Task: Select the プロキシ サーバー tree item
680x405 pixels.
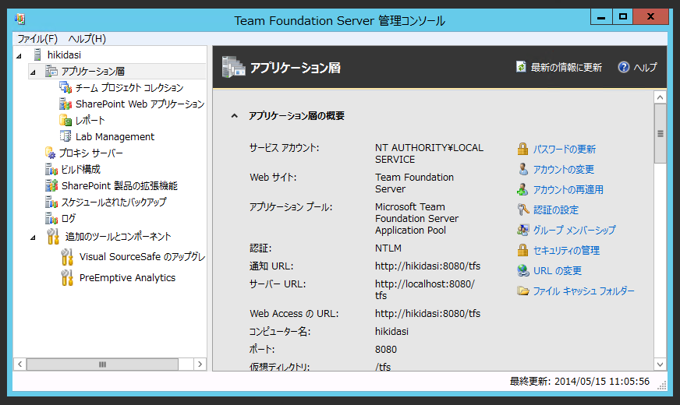Action: click(x=91, y=153)
